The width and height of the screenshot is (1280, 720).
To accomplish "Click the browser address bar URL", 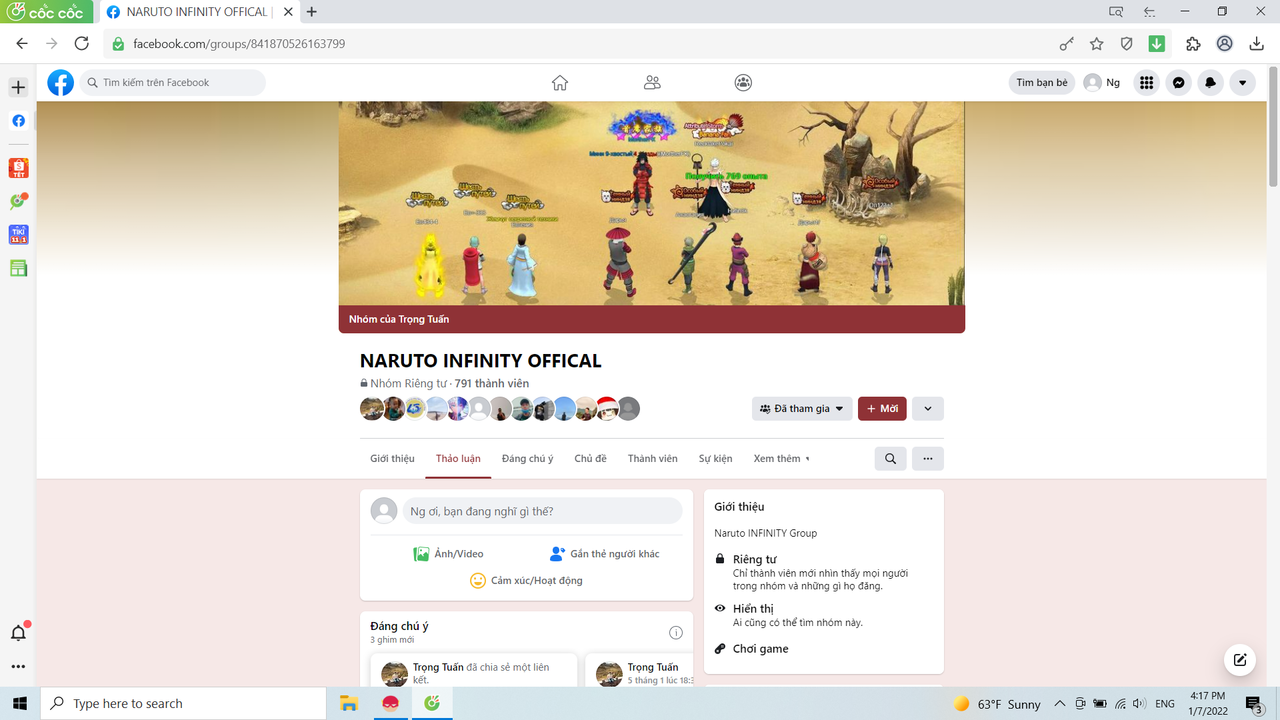I will point(239,44).
